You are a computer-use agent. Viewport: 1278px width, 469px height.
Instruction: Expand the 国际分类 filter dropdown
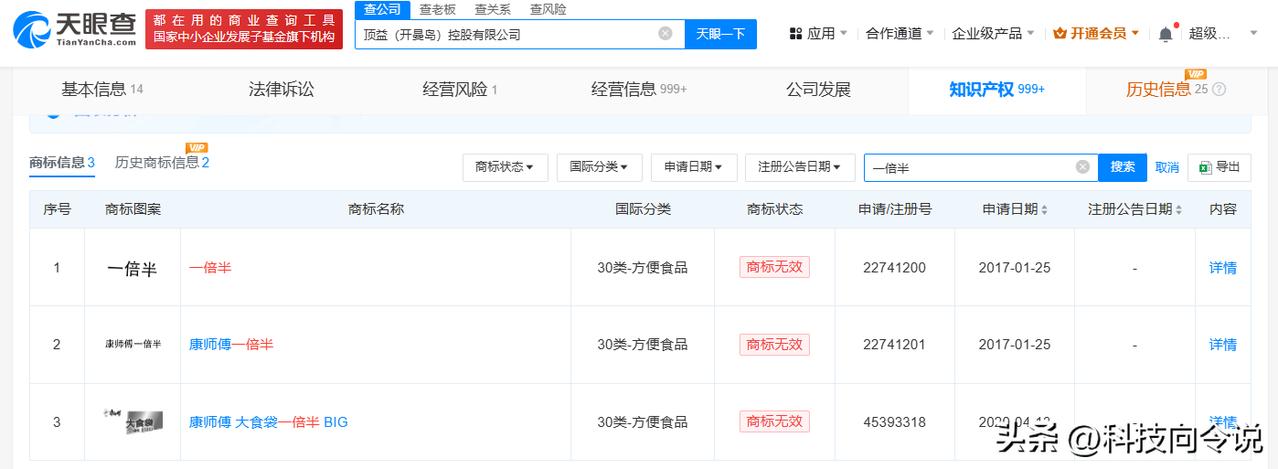[x=599, y=168]
